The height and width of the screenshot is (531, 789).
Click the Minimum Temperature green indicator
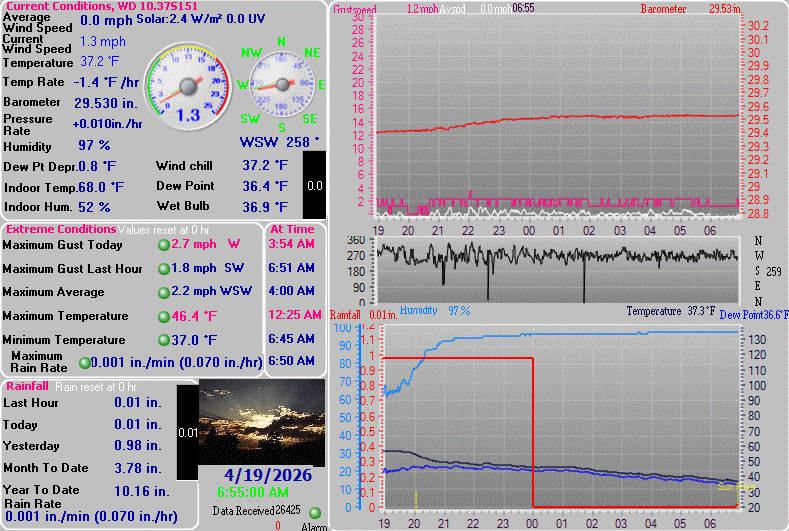(x=164, y=340)
